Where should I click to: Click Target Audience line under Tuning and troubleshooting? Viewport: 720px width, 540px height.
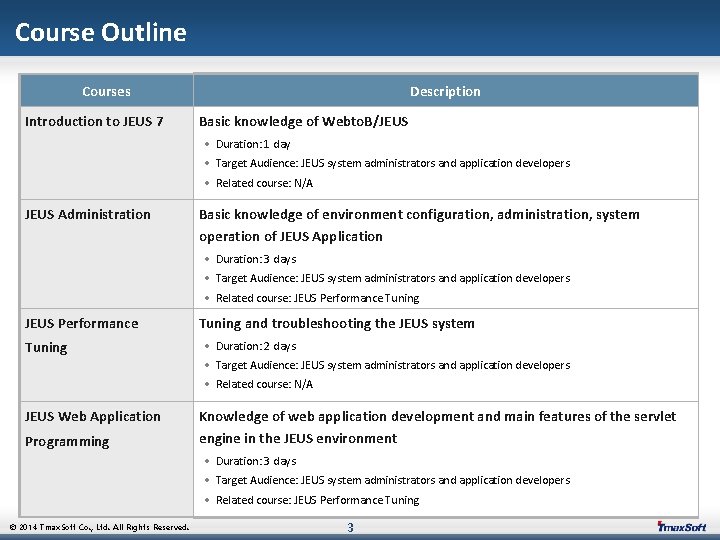point(393,365)
